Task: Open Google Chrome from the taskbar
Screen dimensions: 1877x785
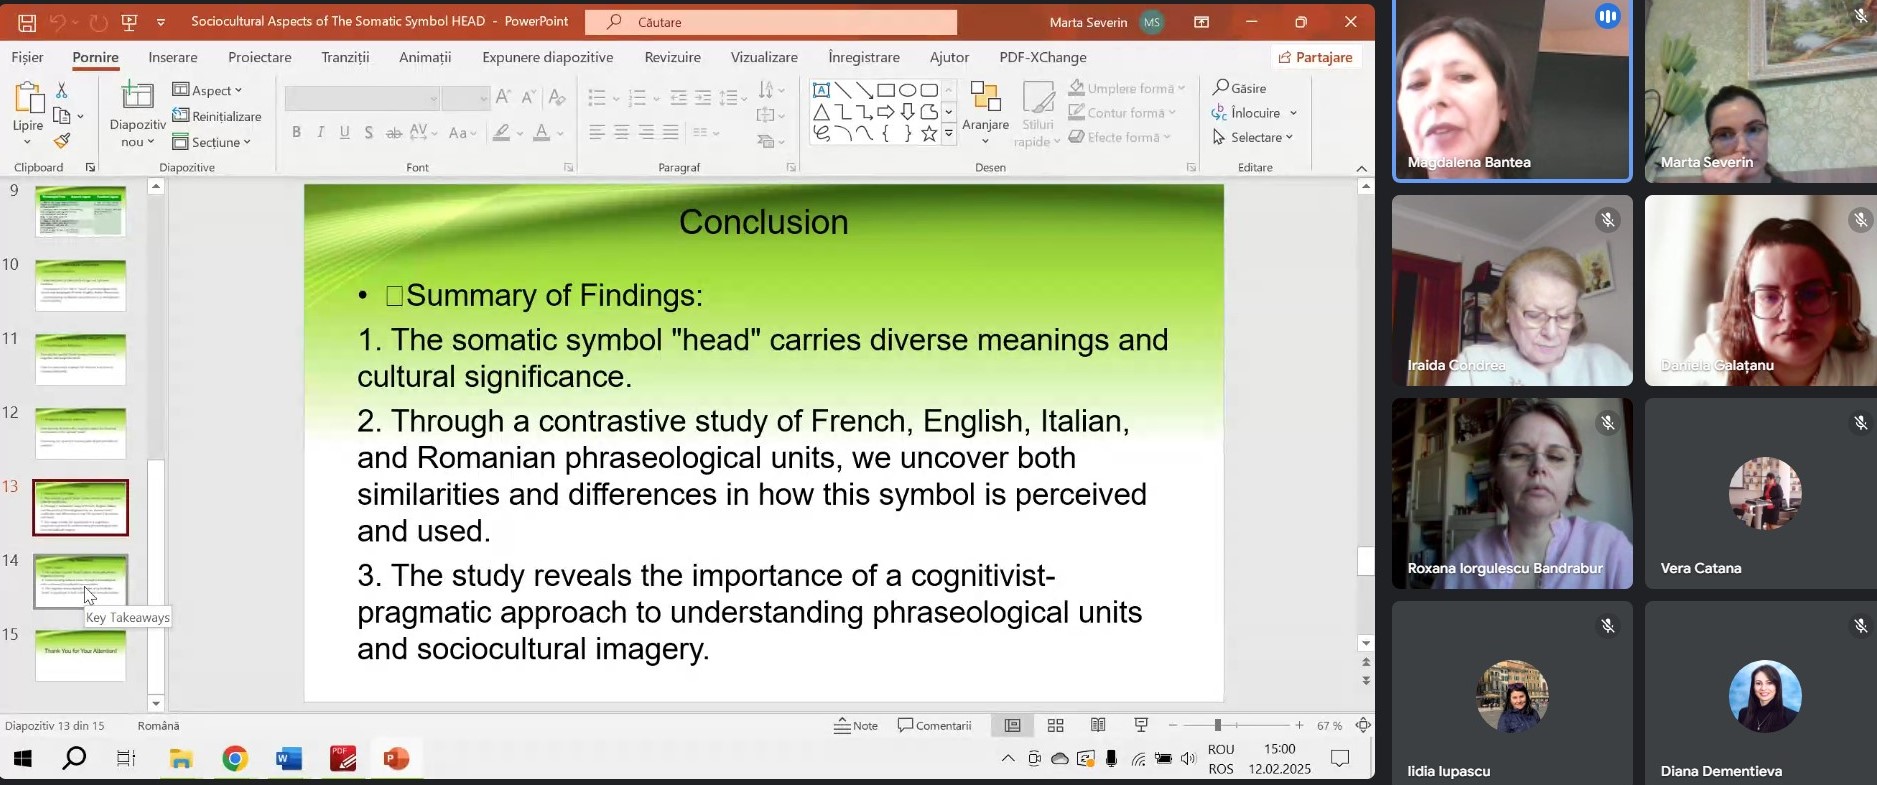Action: click(x=235, y=760)
